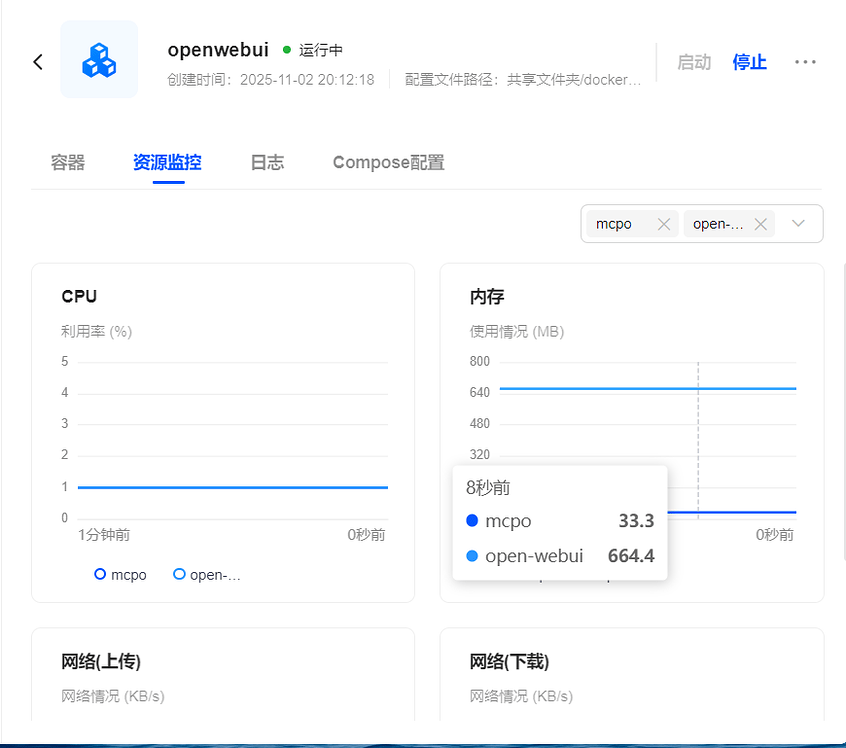Click the 1分钟前 axis label on CPU chart
The height and width of the screenshot is (748, 846).
pos(104,535)
